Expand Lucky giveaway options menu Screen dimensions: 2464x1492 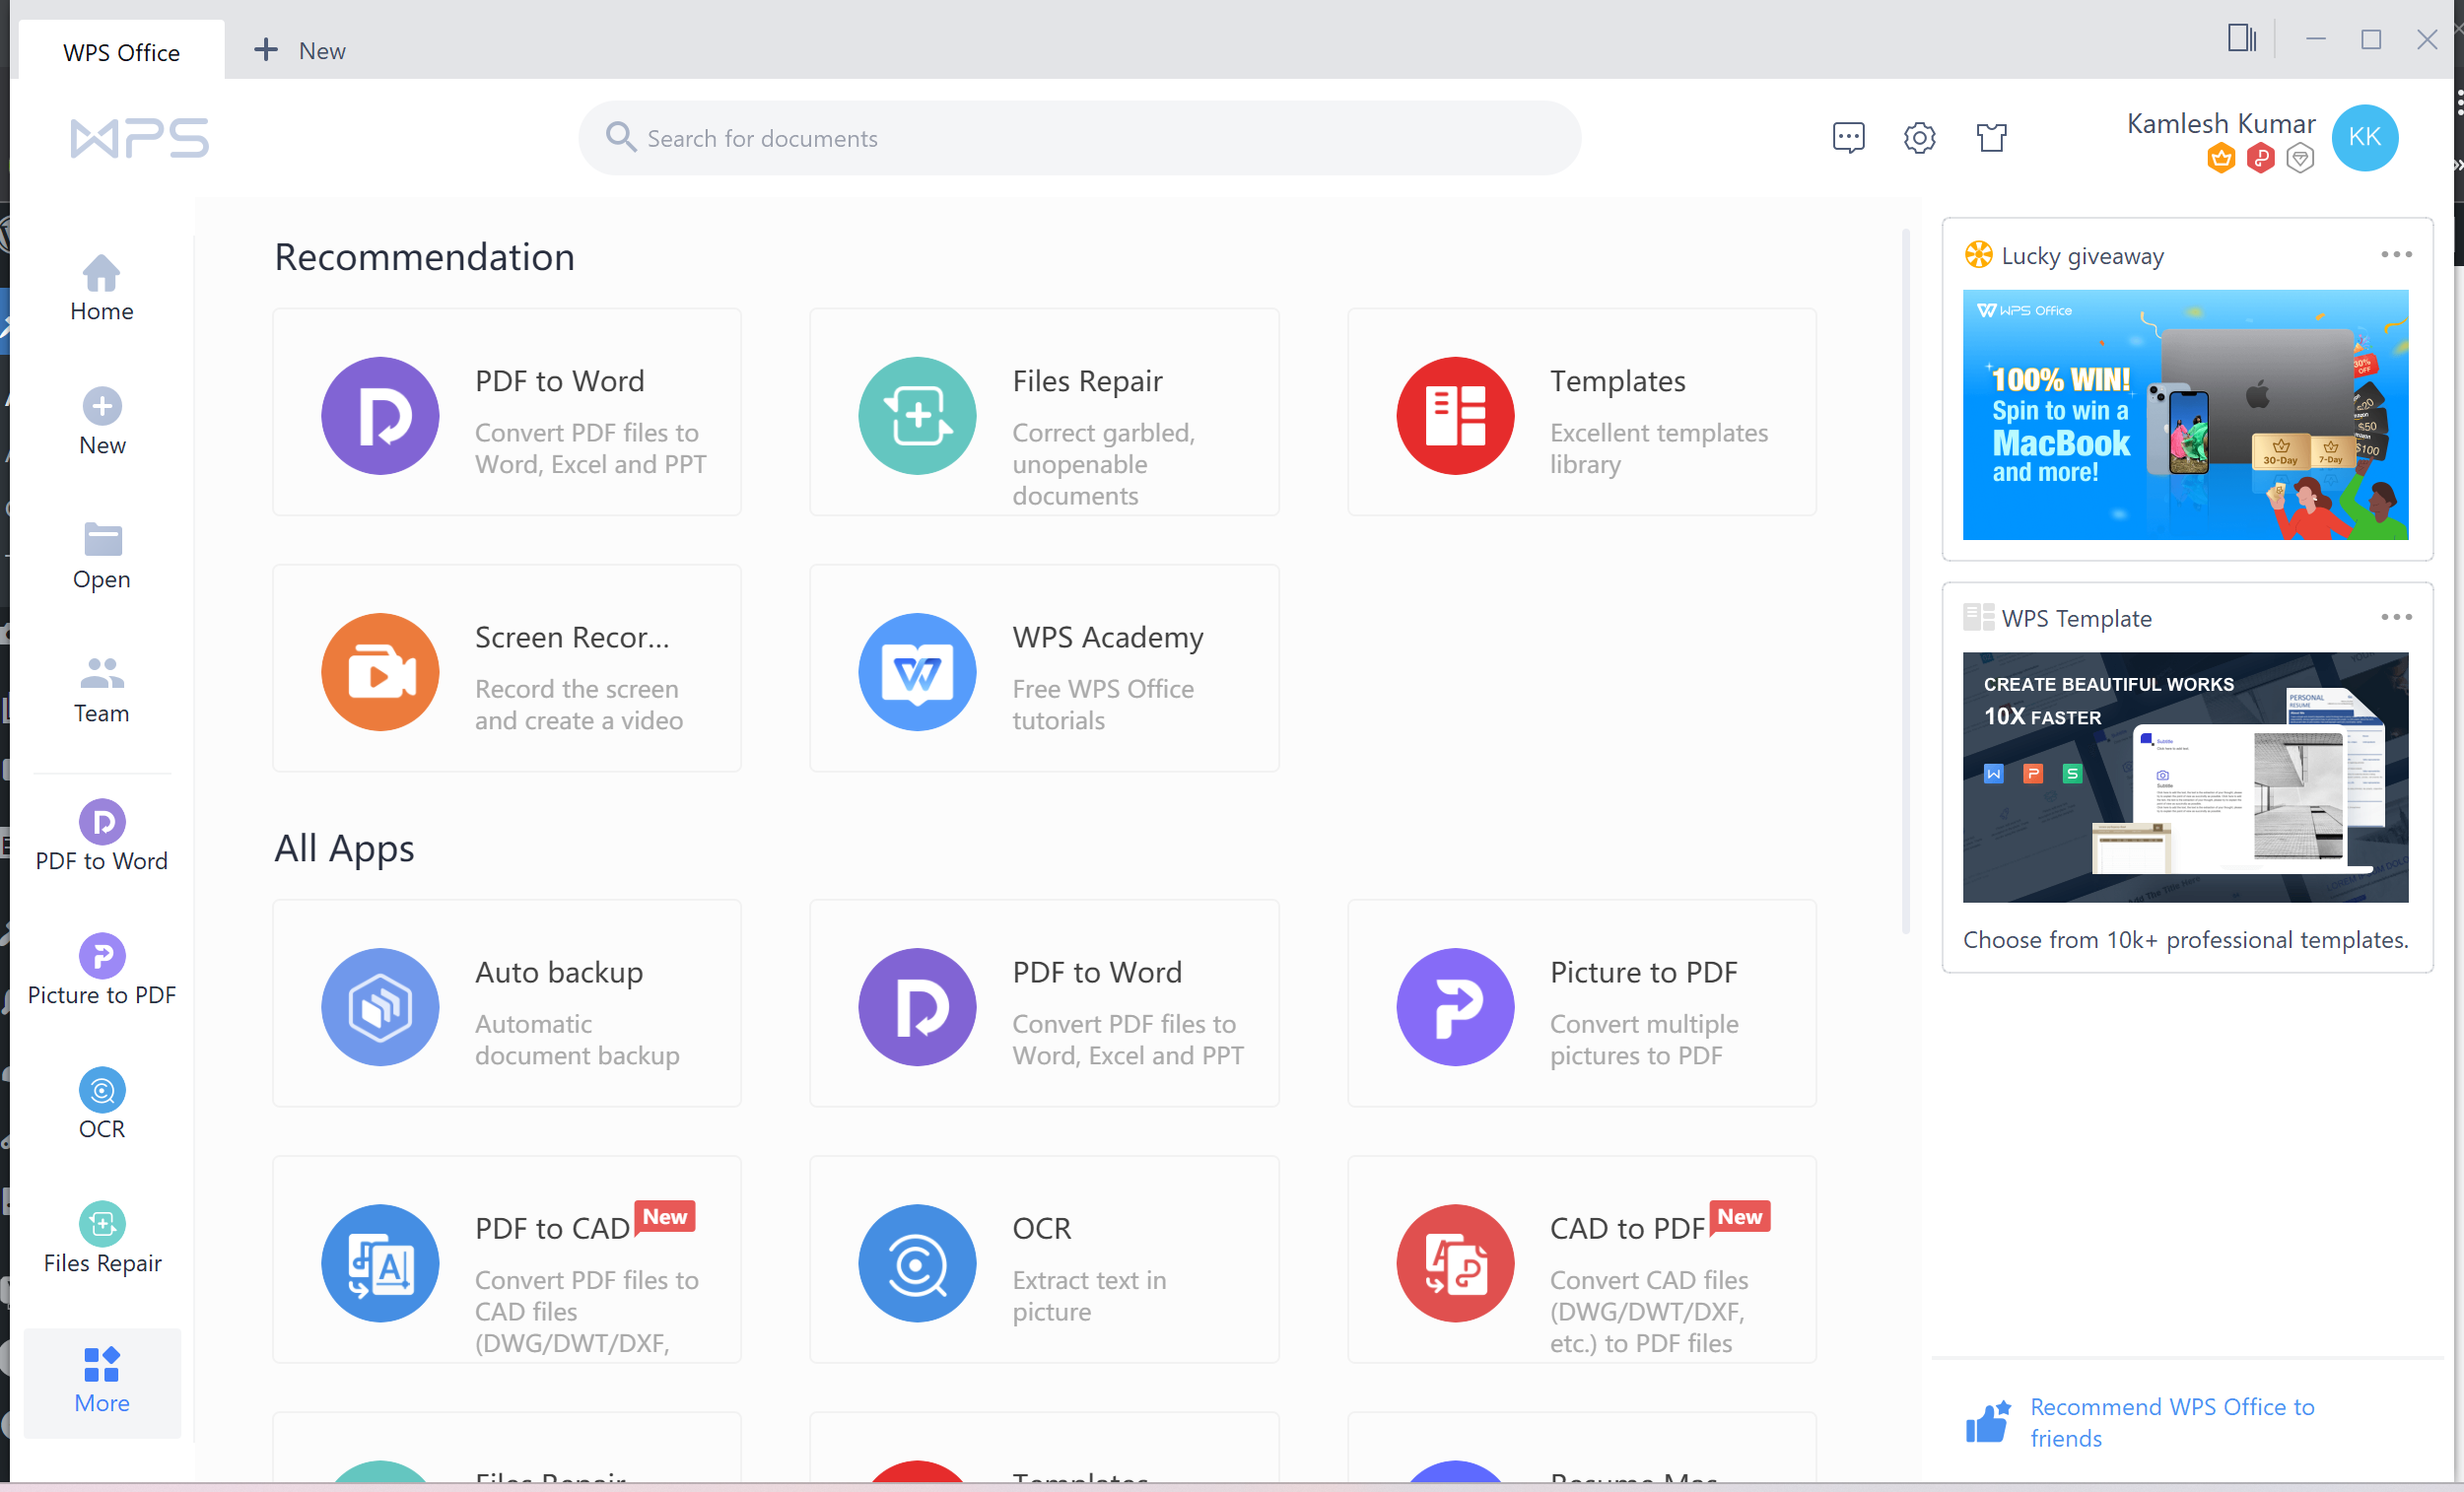[x=2396, y=255]
